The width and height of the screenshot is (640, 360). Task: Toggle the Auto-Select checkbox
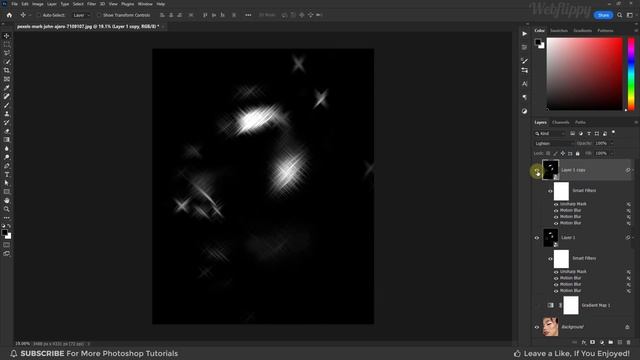(39, 15)
